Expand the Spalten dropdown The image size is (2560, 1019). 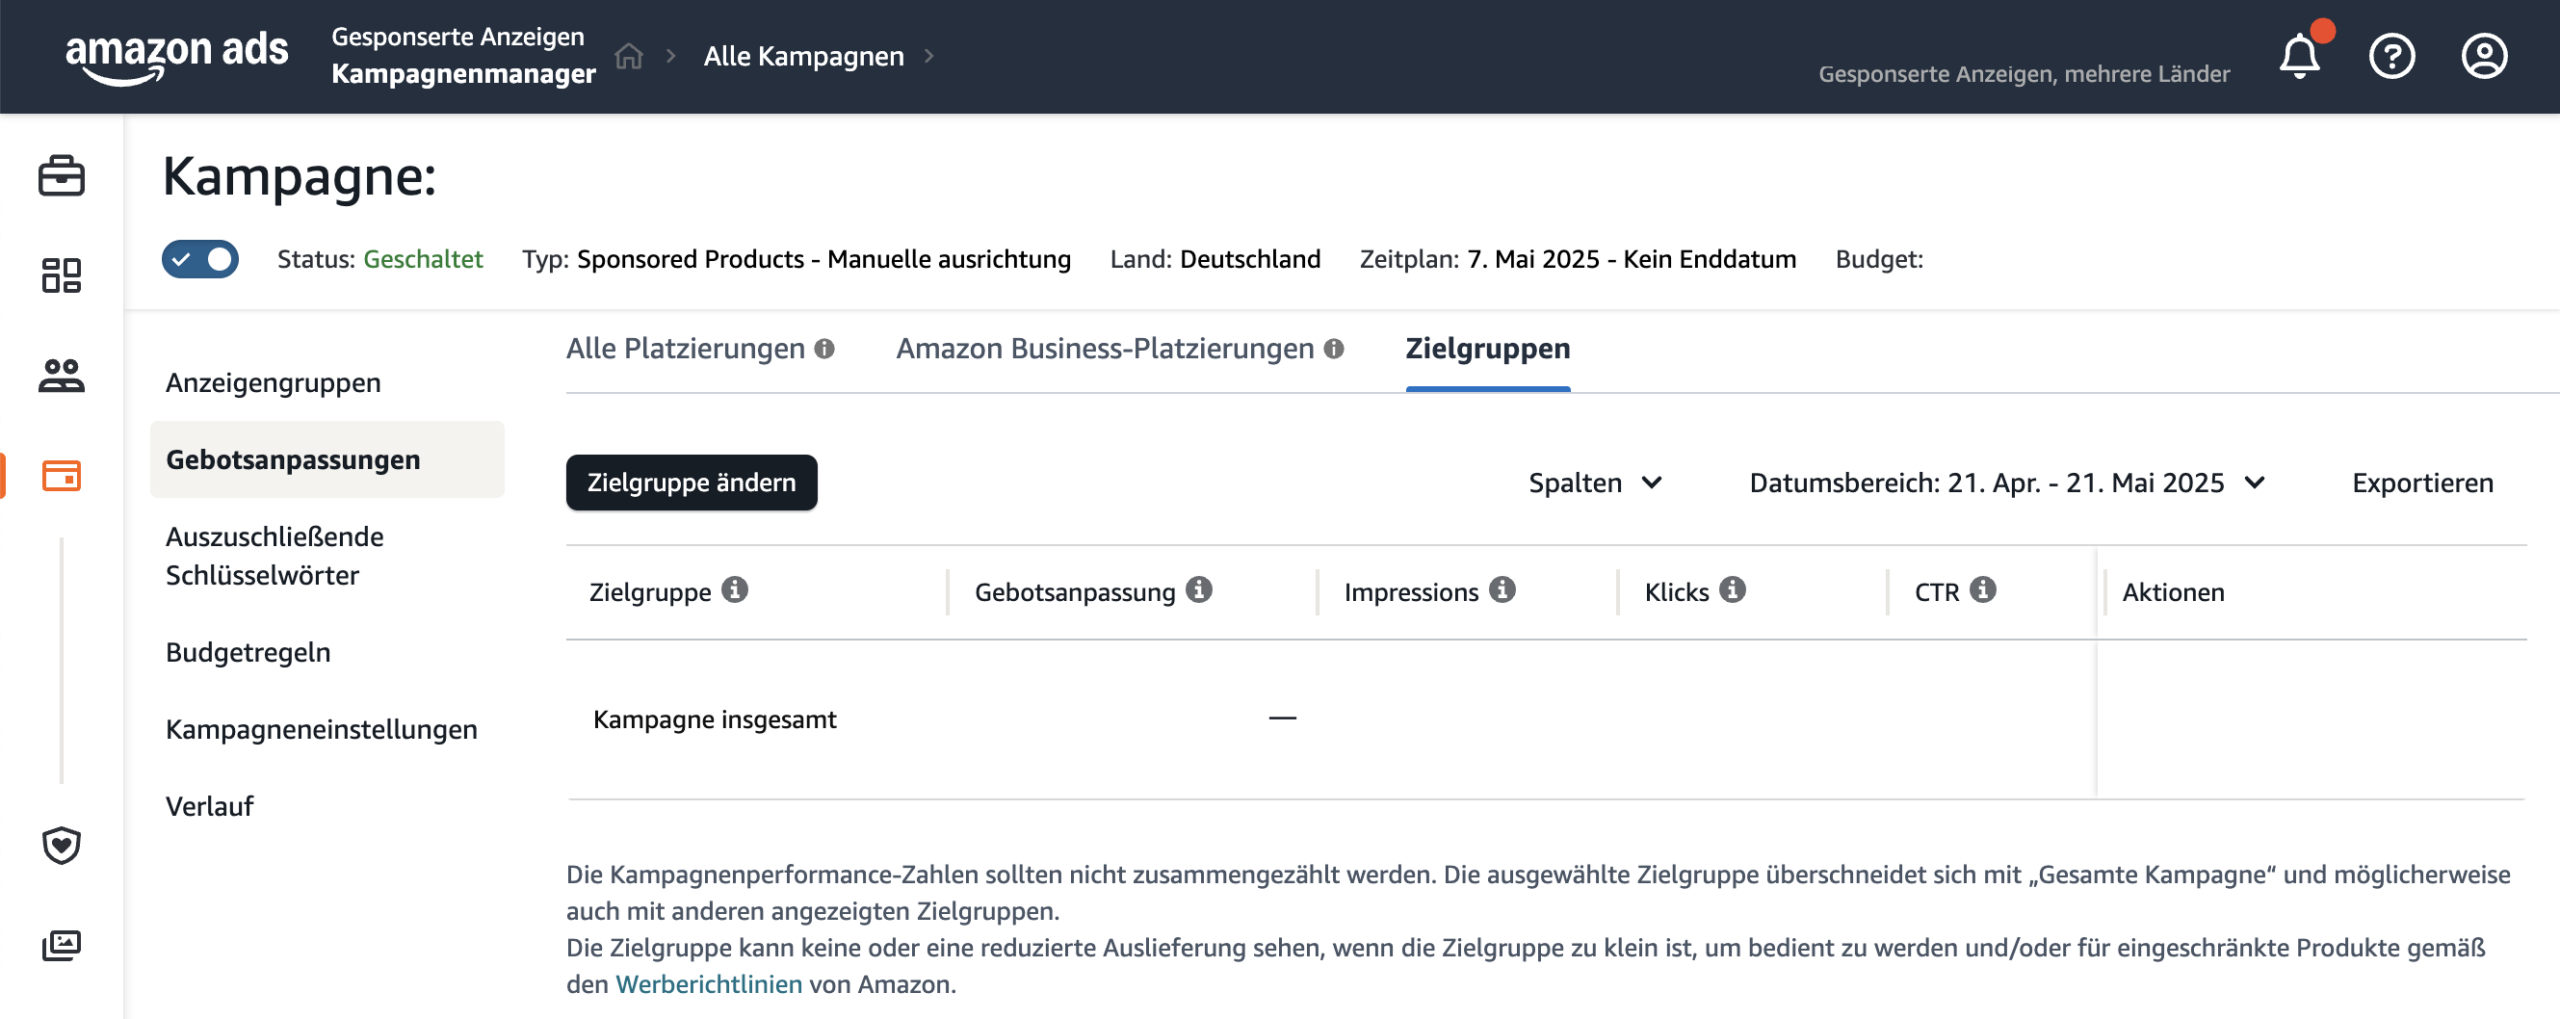1596,483
